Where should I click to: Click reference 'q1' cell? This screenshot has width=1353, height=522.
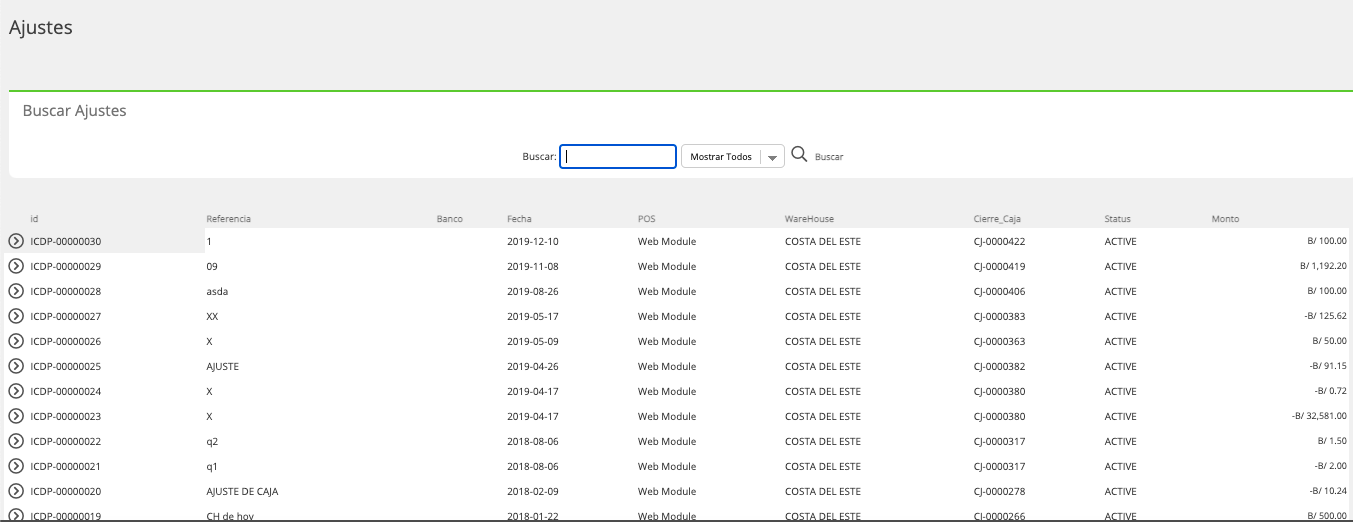click(211, 466)
